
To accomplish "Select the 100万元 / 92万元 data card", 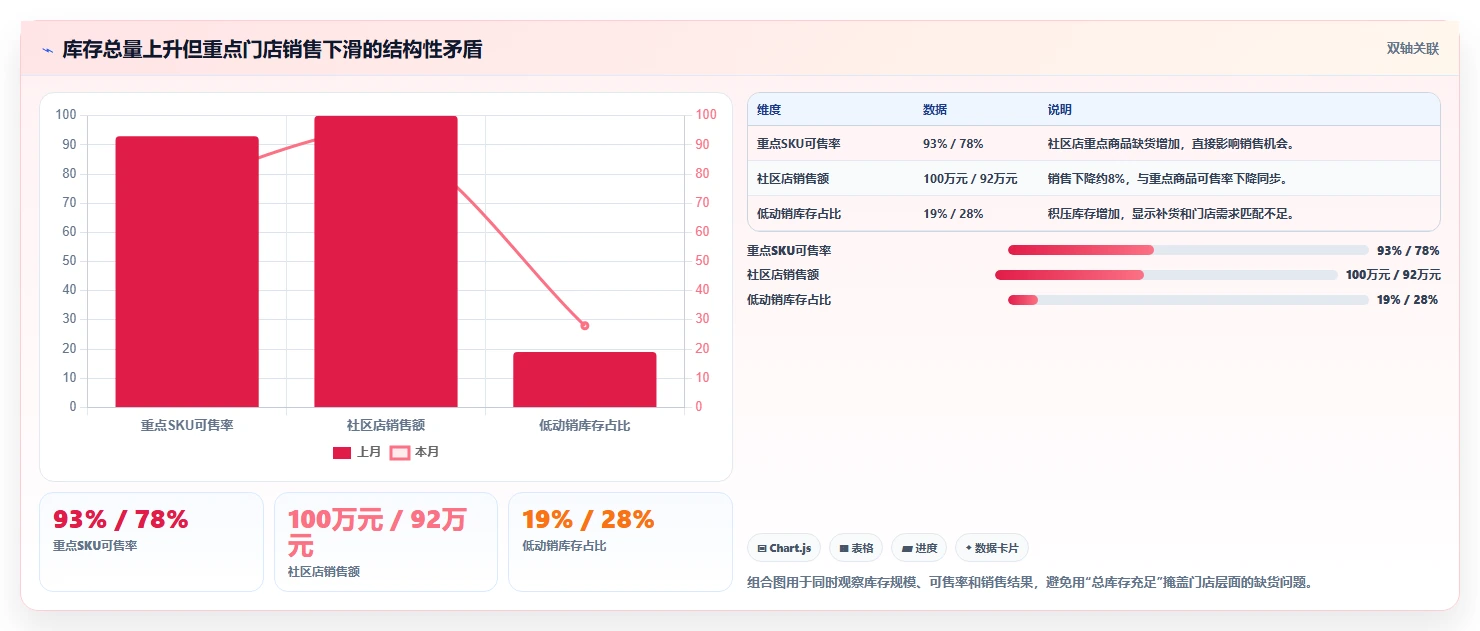I will coord(386,542).
